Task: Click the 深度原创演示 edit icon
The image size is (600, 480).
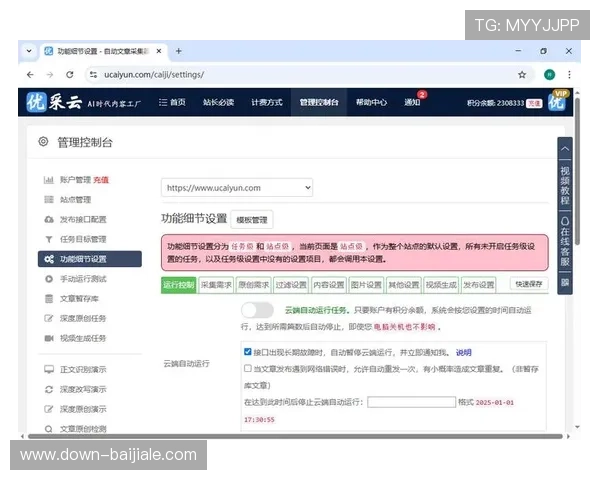Action: tap(49, 409)
